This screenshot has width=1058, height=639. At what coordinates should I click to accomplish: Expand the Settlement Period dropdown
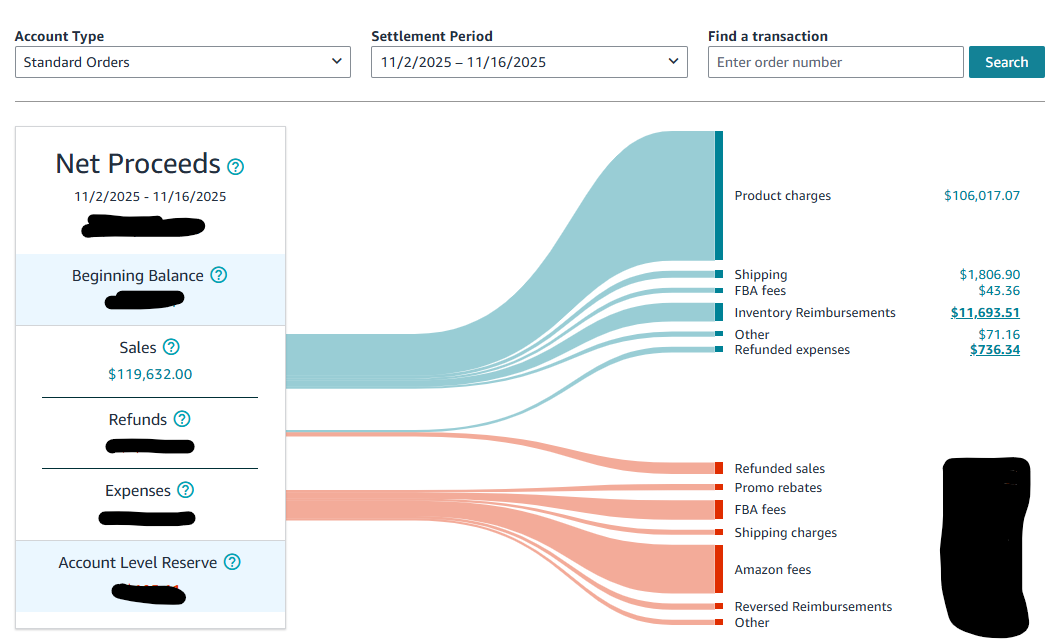[x=529, y=62]
